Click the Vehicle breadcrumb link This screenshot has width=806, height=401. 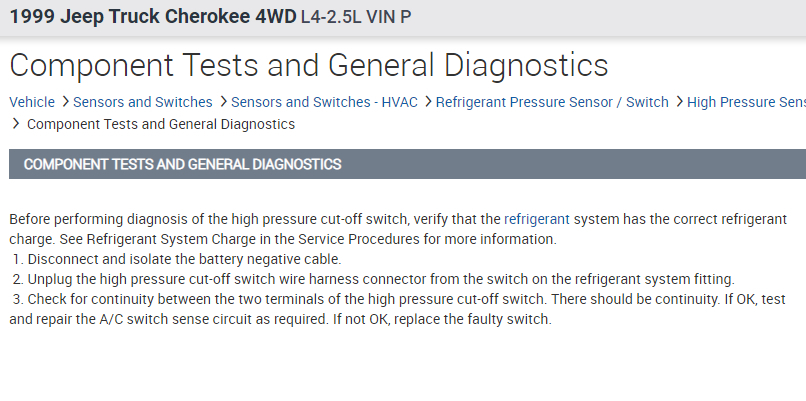(33, 102)
